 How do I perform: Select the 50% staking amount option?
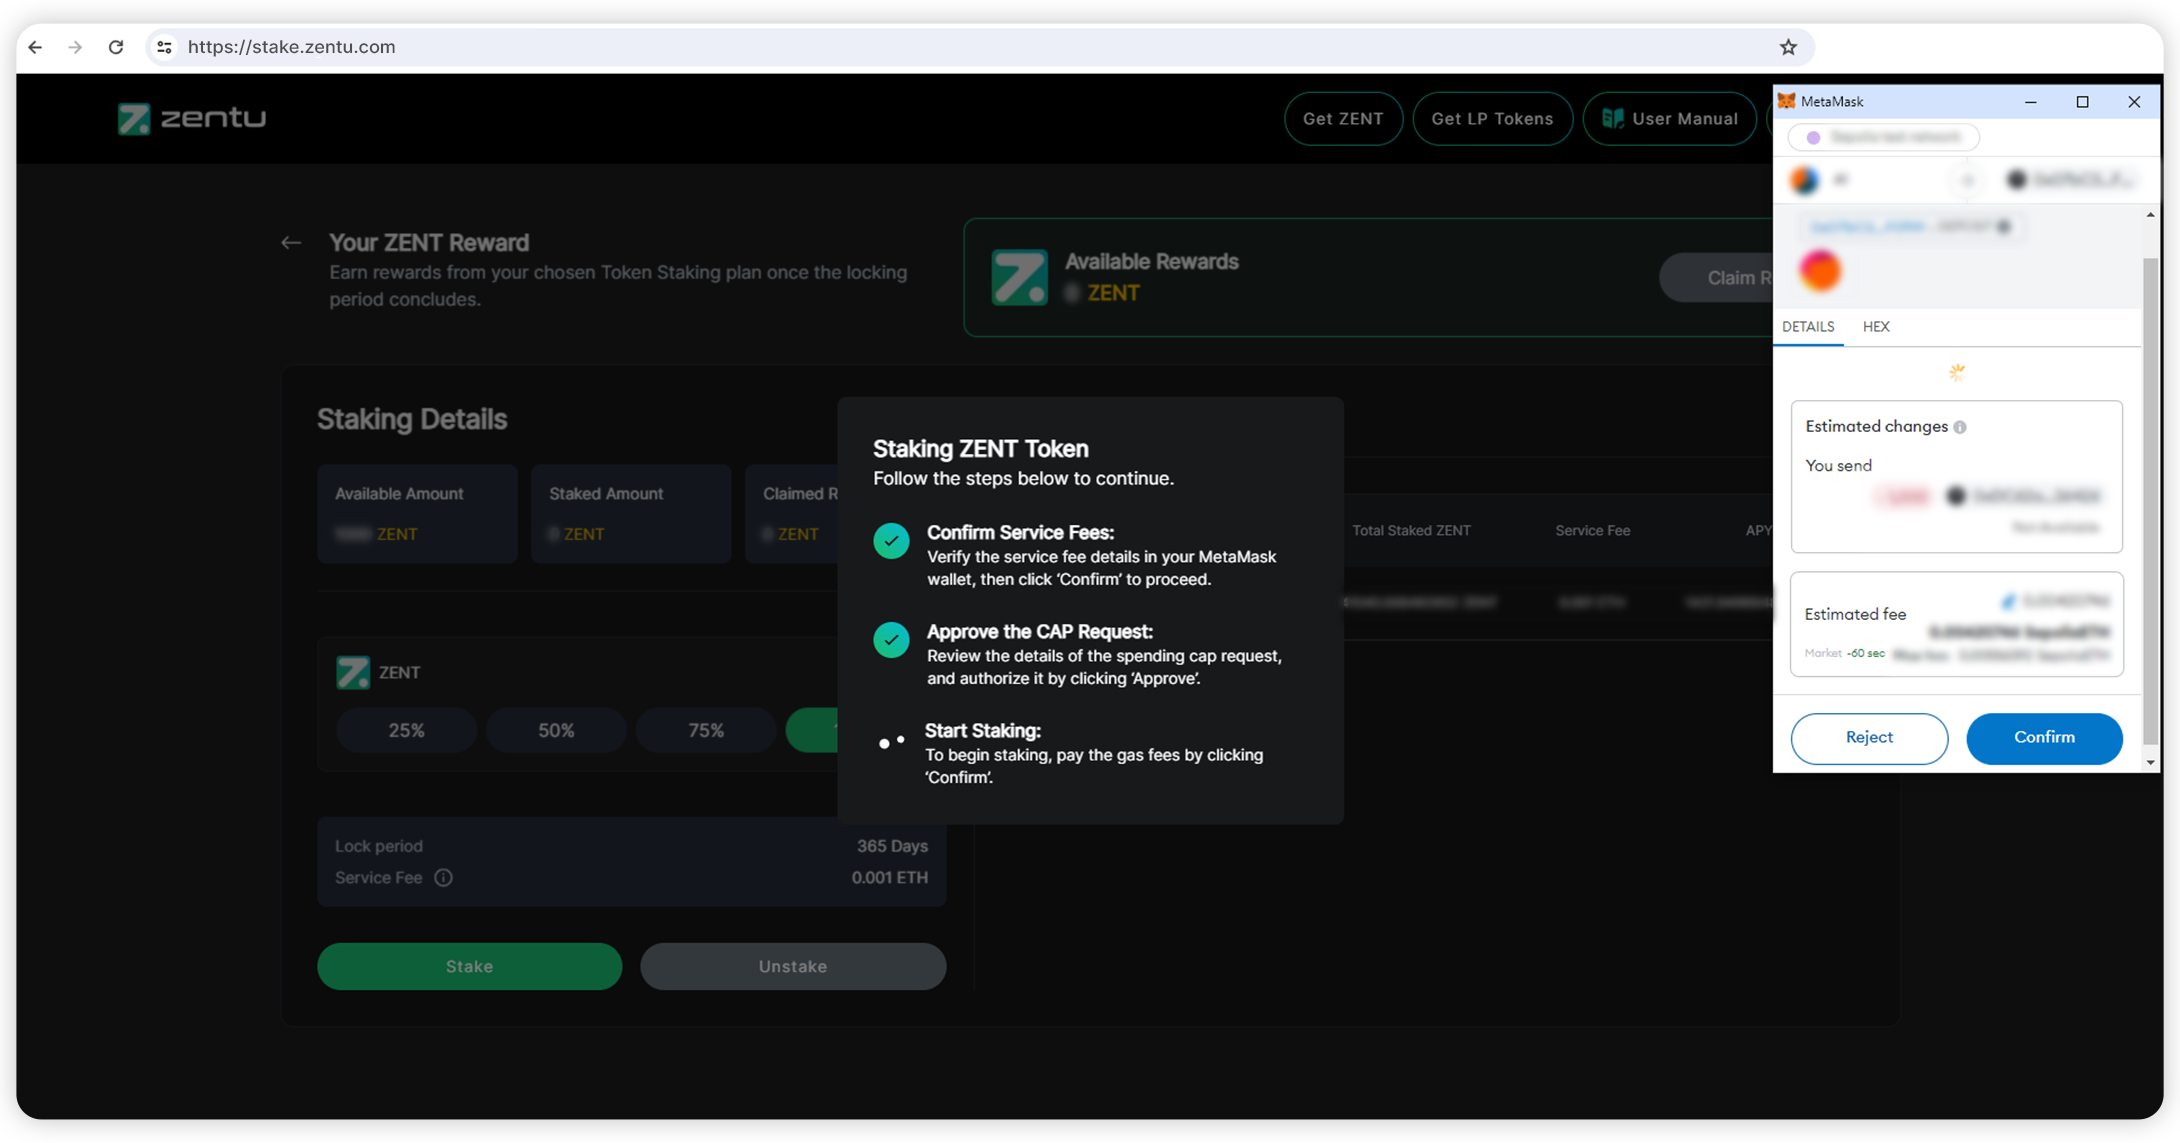coord(556,731)
